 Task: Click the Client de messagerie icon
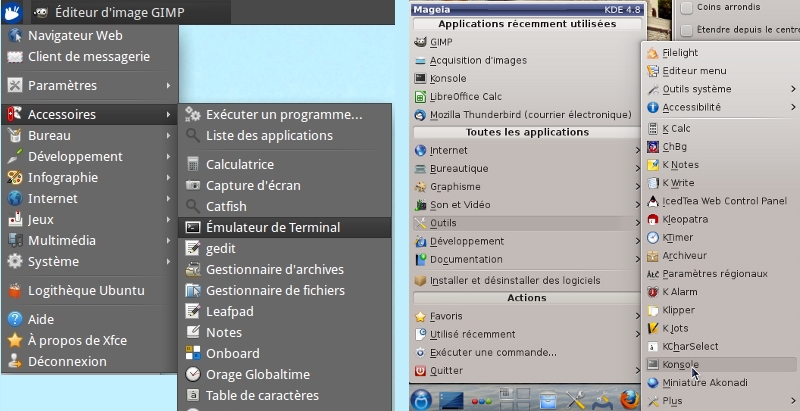tap(15, 57)
